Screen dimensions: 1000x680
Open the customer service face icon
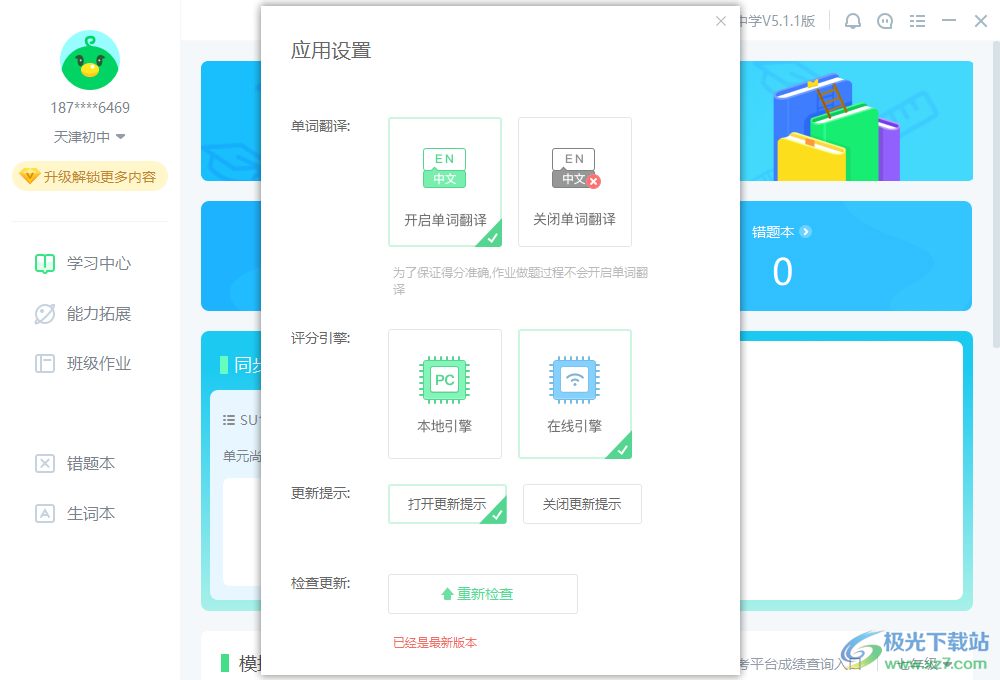(885, 21)
